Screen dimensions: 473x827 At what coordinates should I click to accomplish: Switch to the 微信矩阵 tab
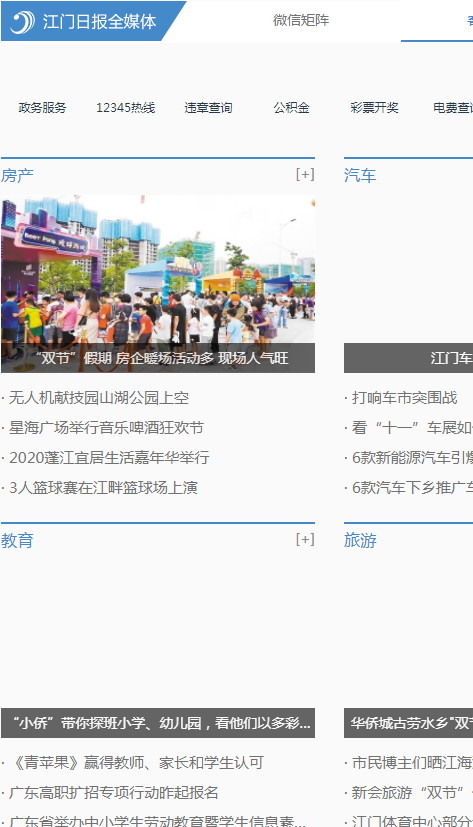tap(301, 21)
